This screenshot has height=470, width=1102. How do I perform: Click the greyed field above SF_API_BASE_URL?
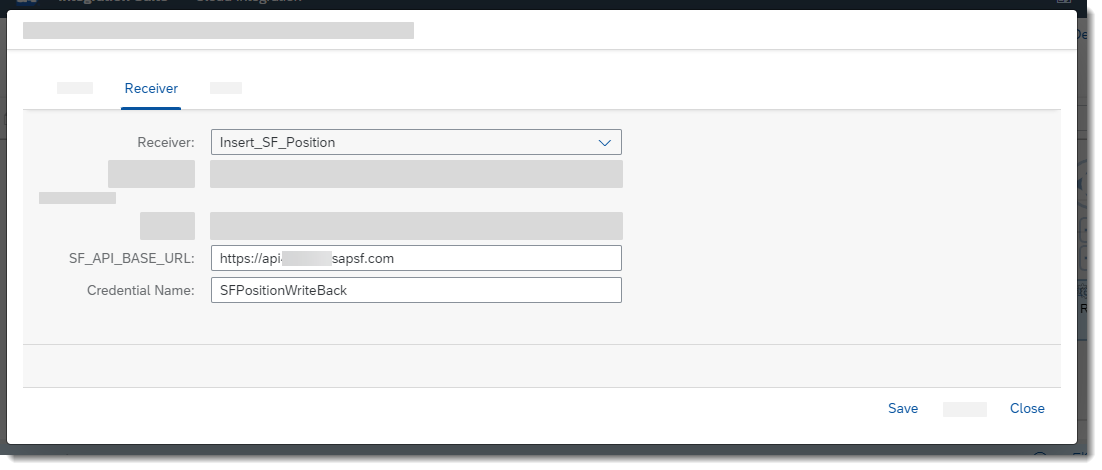tap(416, 226)
